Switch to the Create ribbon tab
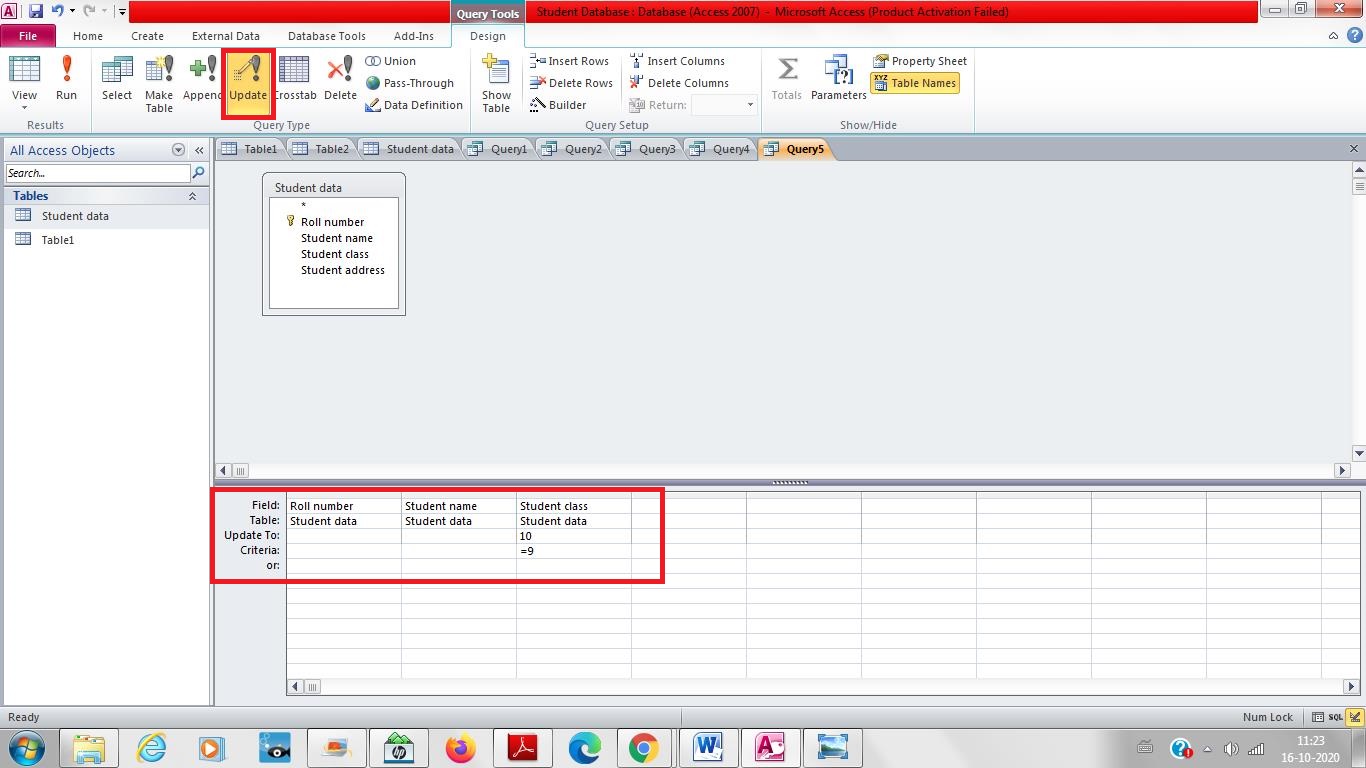This screenshot has height=768, width=1366. pos(147,36)
